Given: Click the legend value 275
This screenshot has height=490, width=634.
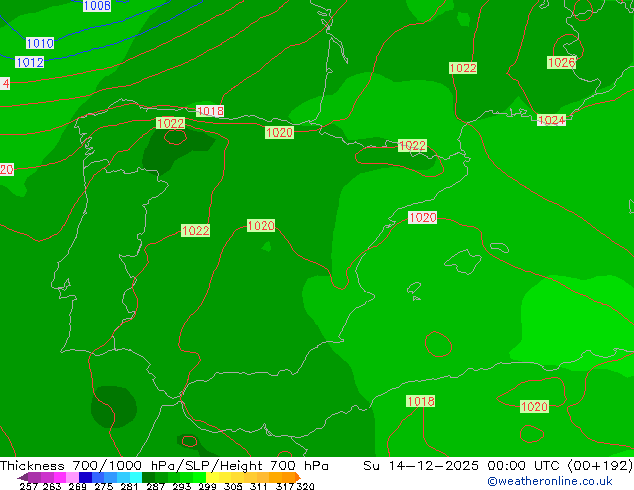Looking at the screenshot, I should [104, 486].
